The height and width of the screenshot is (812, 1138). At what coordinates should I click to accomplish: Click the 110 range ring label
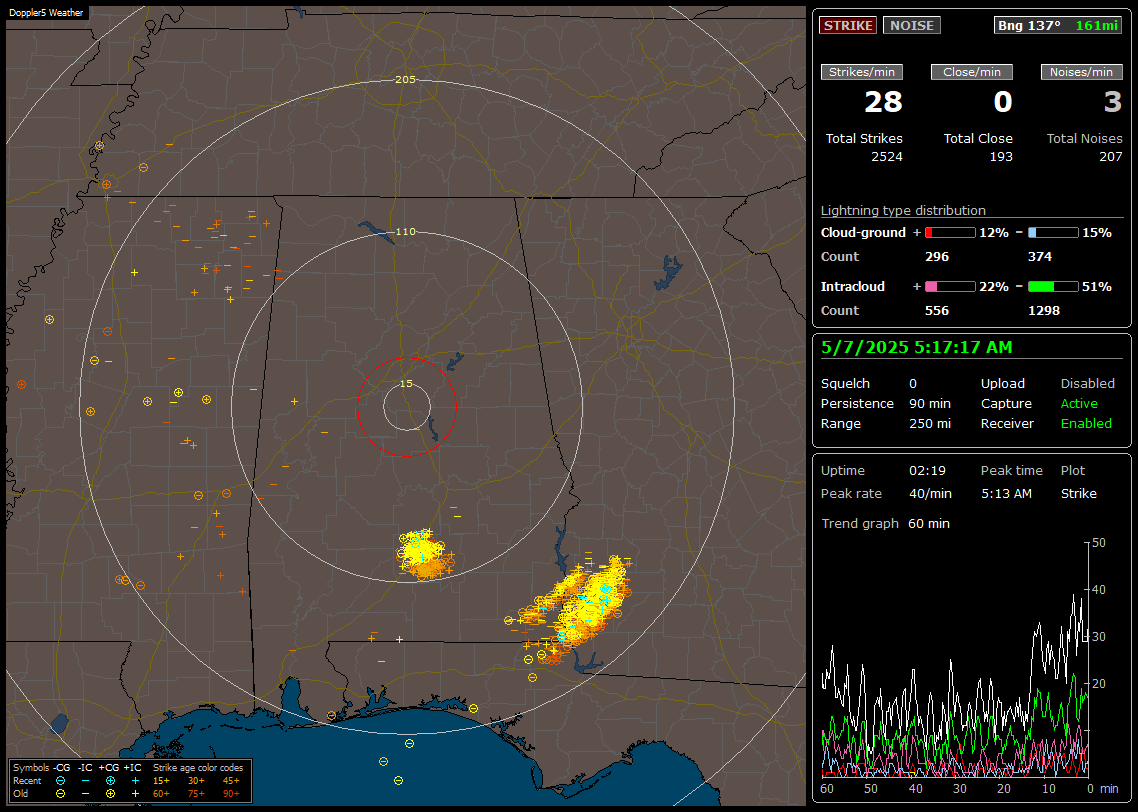click(x=406, y=232)
